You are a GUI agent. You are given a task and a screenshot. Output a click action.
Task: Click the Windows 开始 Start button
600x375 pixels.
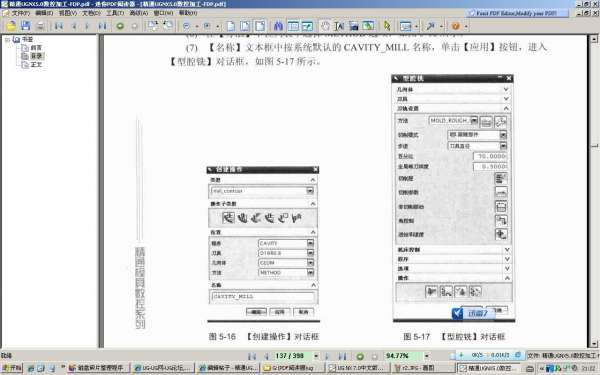pos(12,368)
